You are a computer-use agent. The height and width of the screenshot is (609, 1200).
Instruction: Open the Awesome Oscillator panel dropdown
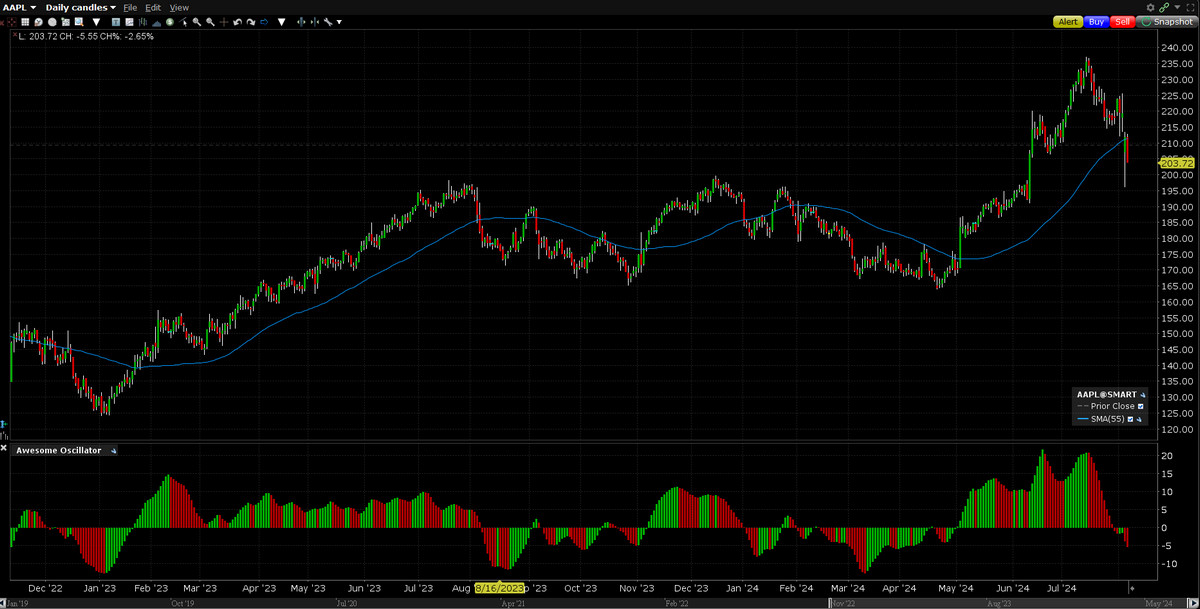pos(112,450)
